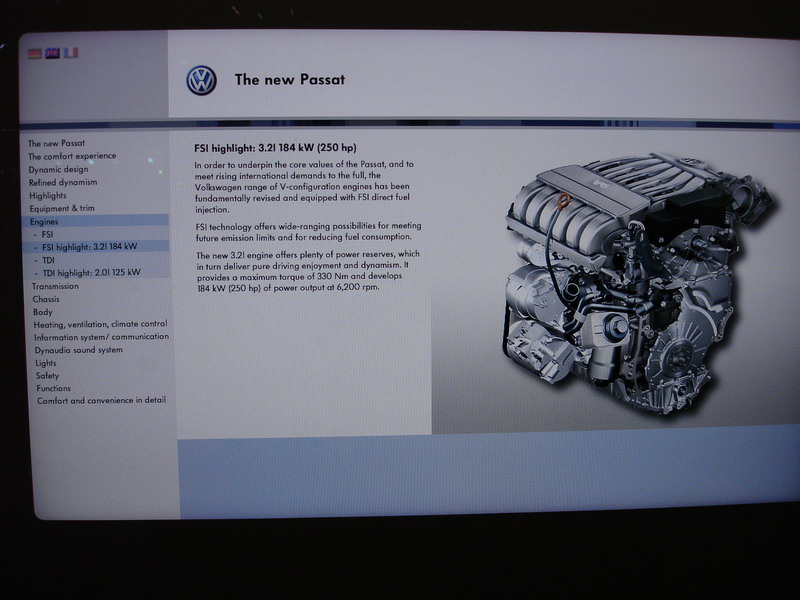Open the 'Highlights' menu item

47,195
